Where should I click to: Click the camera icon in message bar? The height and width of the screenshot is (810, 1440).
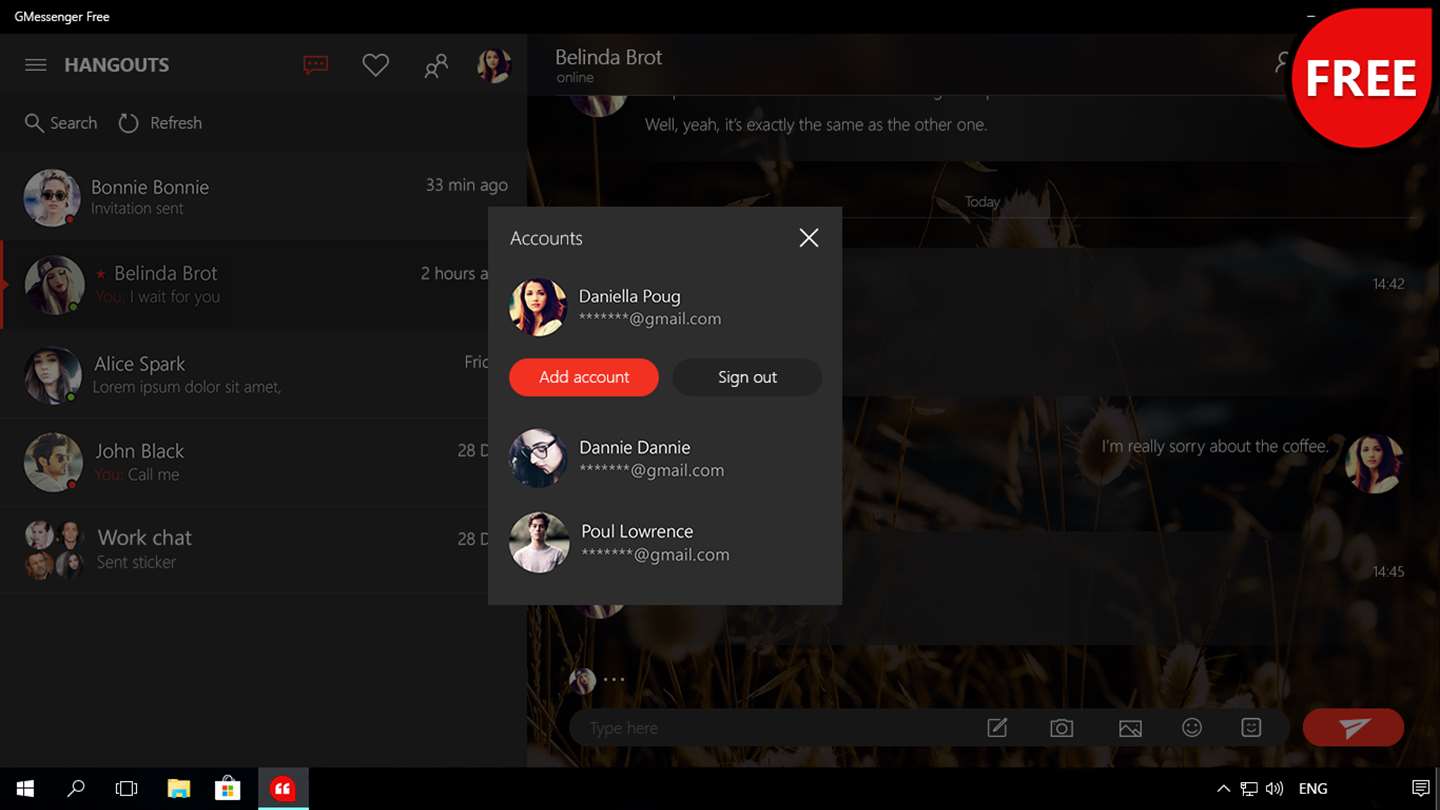(1062, 728)
